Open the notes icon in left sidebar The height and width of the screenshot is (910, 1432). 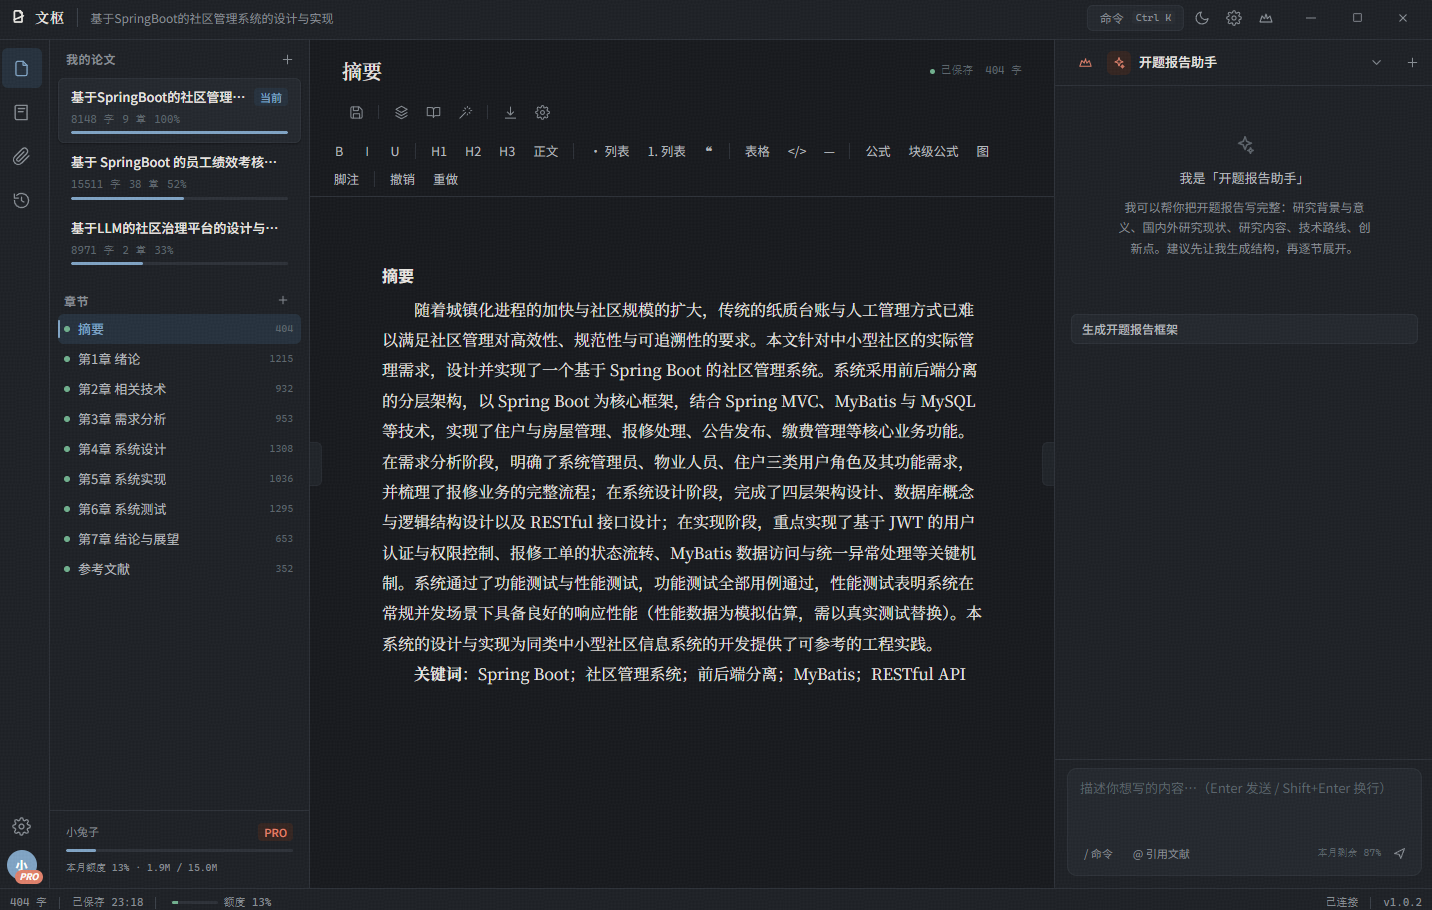click(22, 112)
